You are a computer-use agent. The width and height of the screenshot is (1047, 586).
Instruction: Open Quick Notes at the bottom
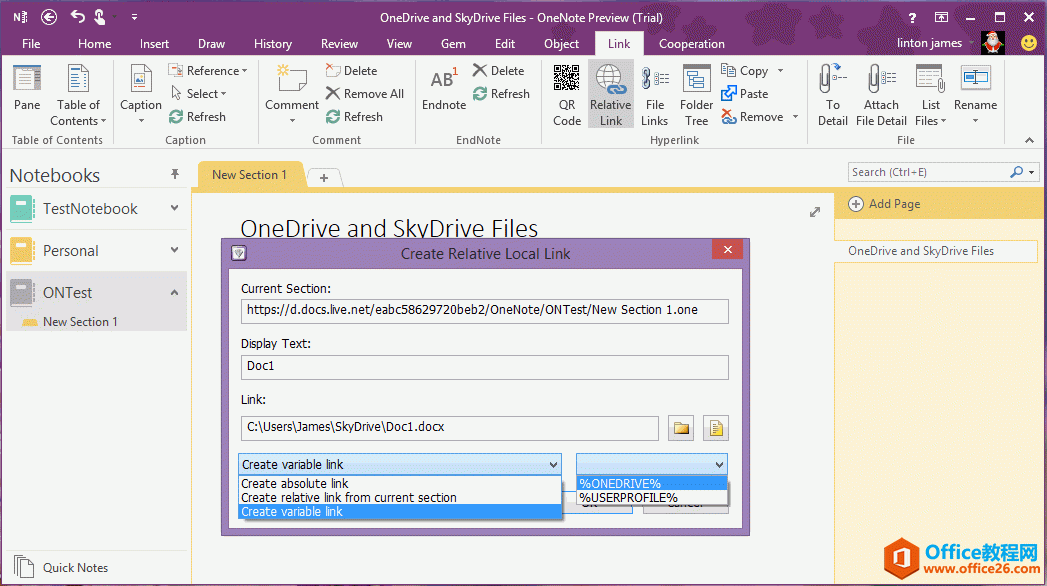coord(75,567)
